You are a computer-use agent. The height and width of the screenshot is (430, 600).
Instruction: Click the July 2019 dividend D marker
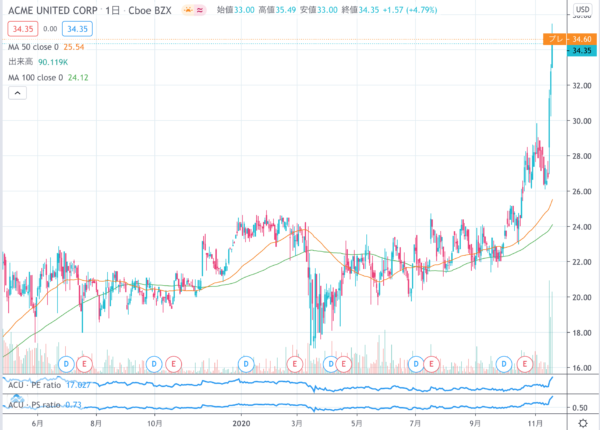click(66, 364)
